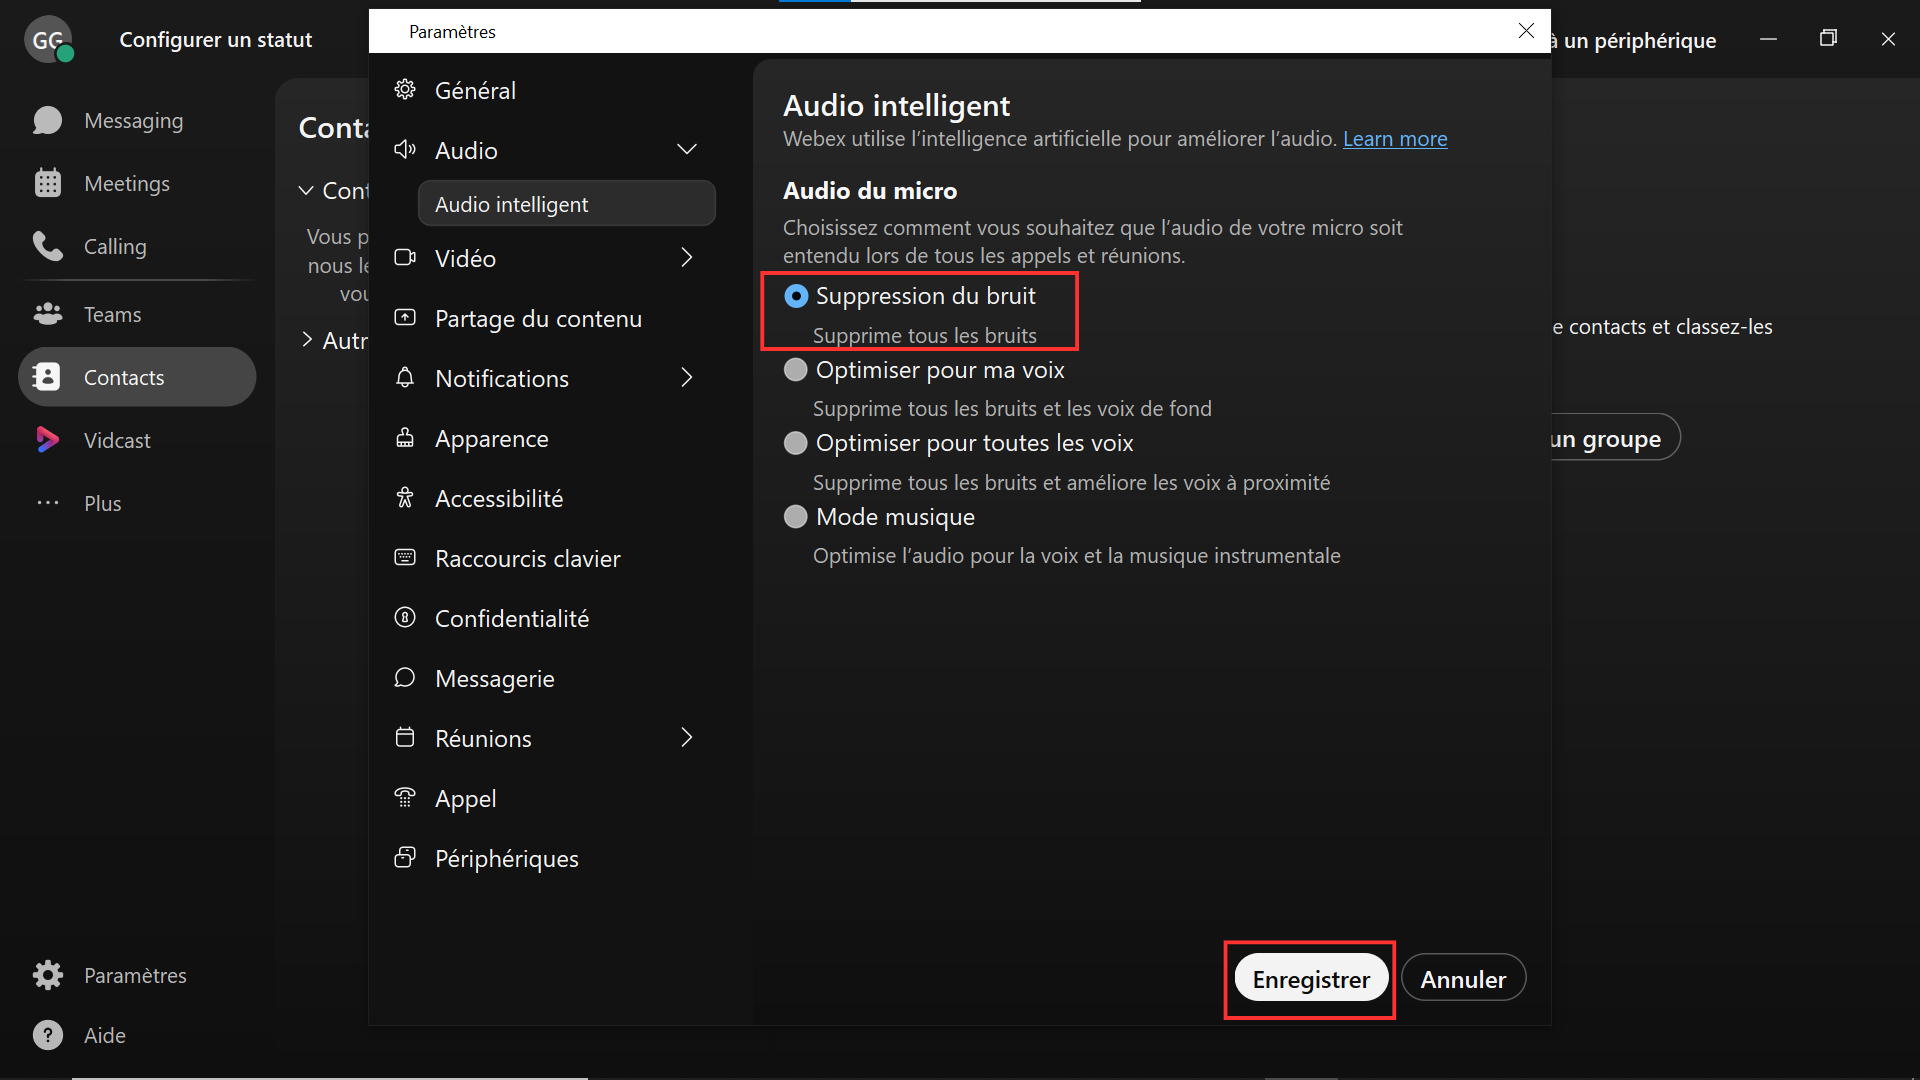Click the Accessibilité person icon
The height and width of the screenshot is (1080, 1920).
pos(405,498)
